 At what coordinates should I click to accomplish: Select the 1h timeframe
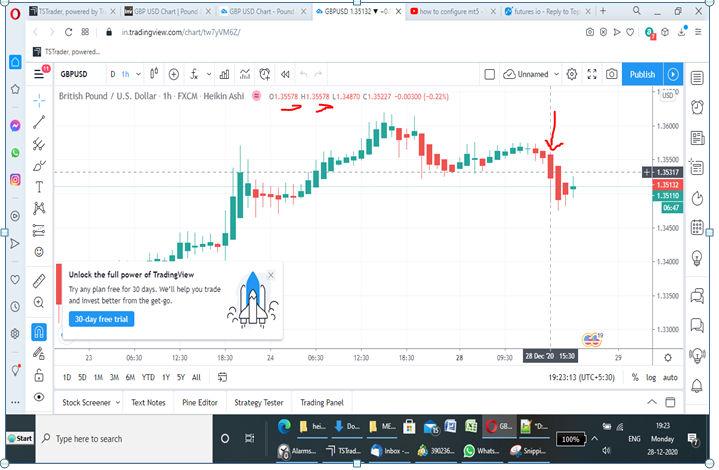[x=125, y=74]
